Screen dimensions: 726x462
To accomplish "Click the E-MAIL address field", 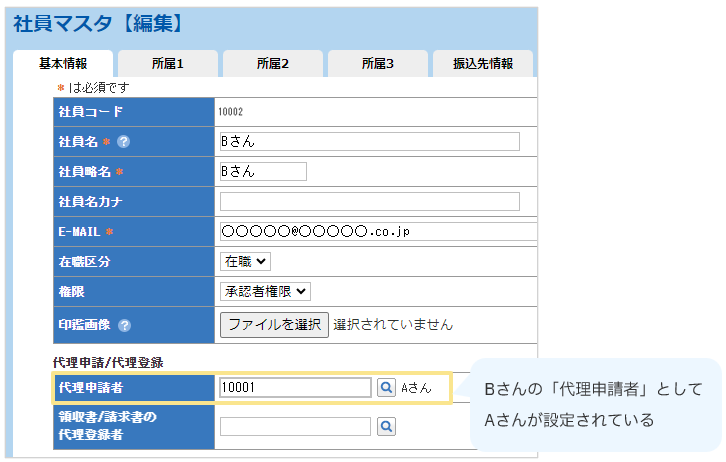I will (377, 231).
